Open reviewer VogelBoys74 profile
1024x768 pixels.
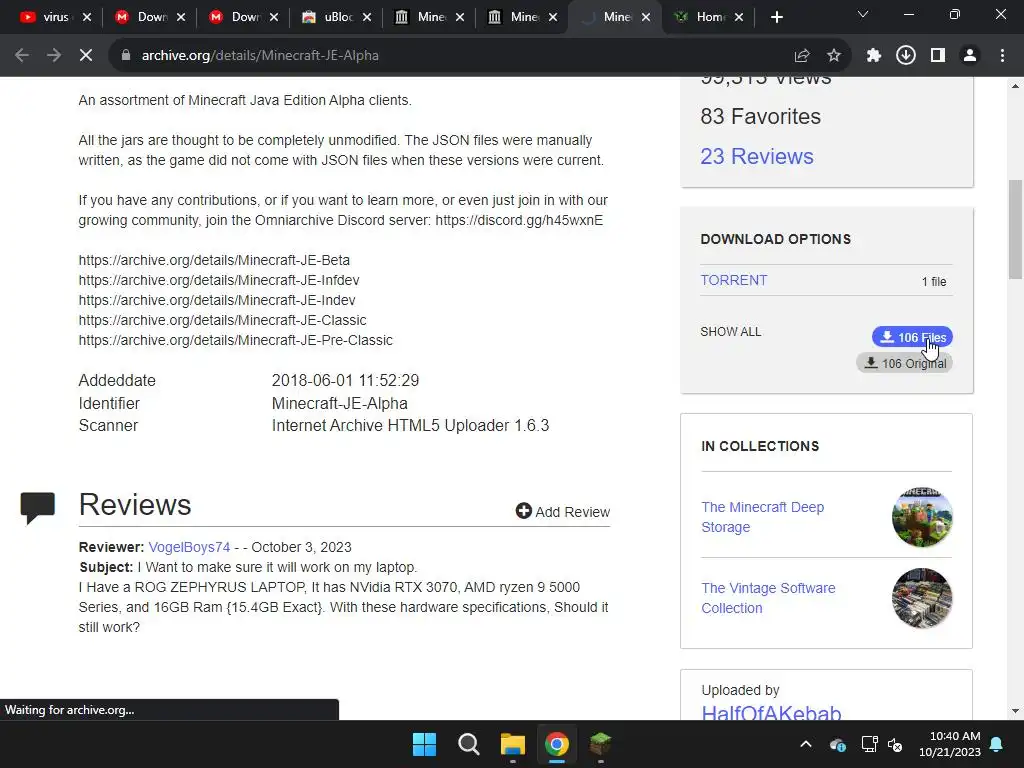pos(189,547)
